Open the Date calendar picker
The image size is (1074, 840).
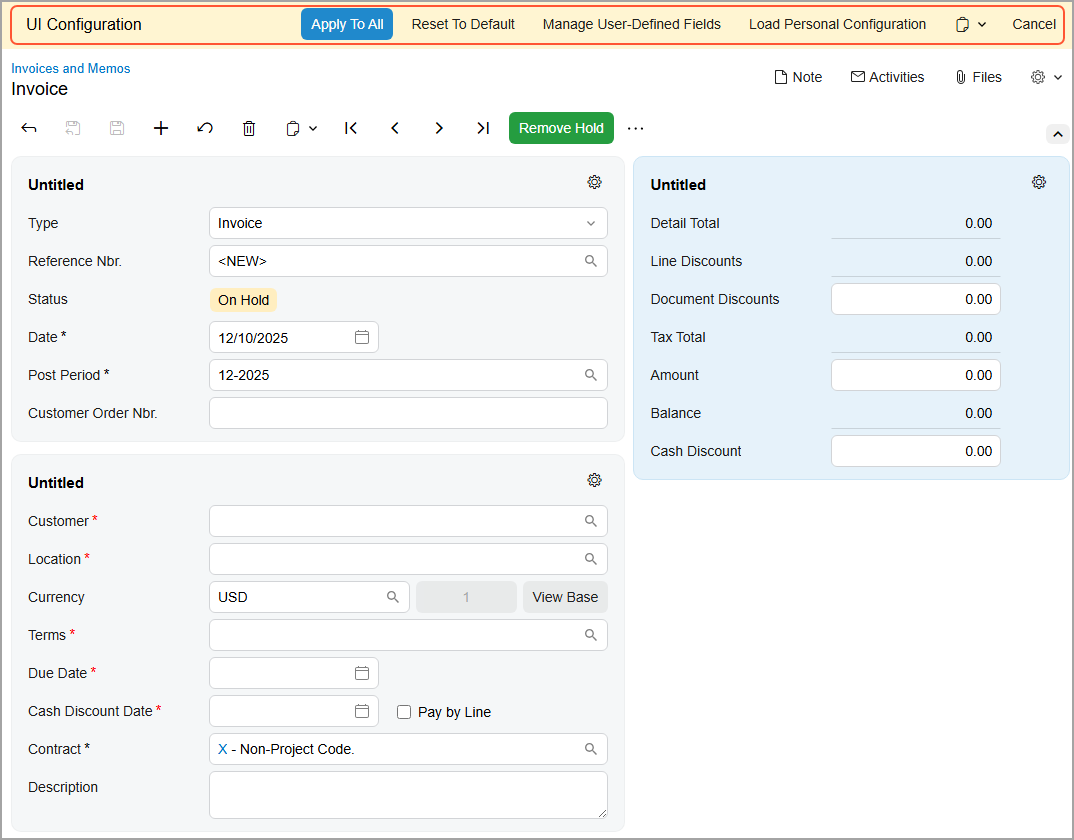click(362, 337)
